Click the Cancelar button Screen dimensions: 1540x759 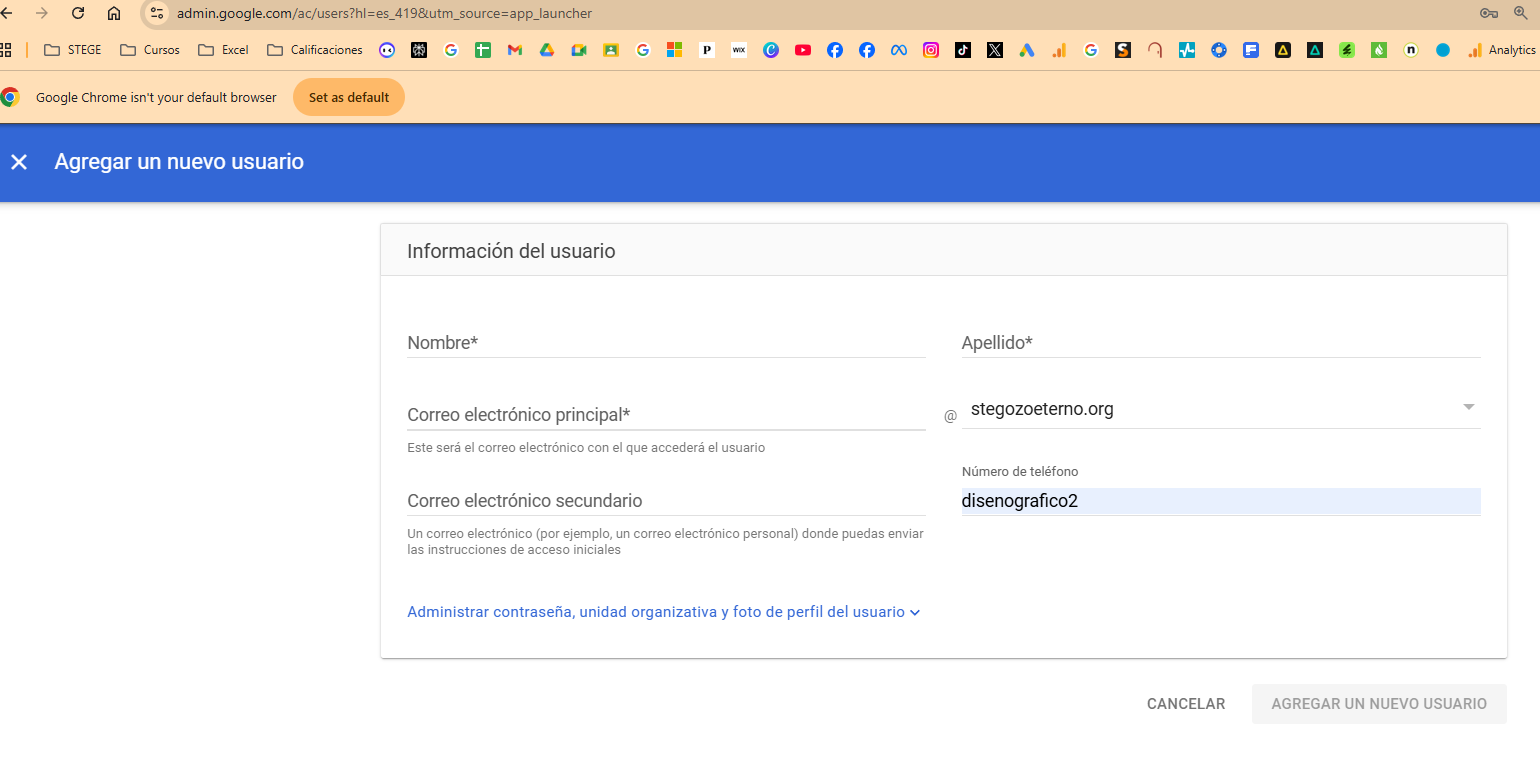(x=1185, y=704)
